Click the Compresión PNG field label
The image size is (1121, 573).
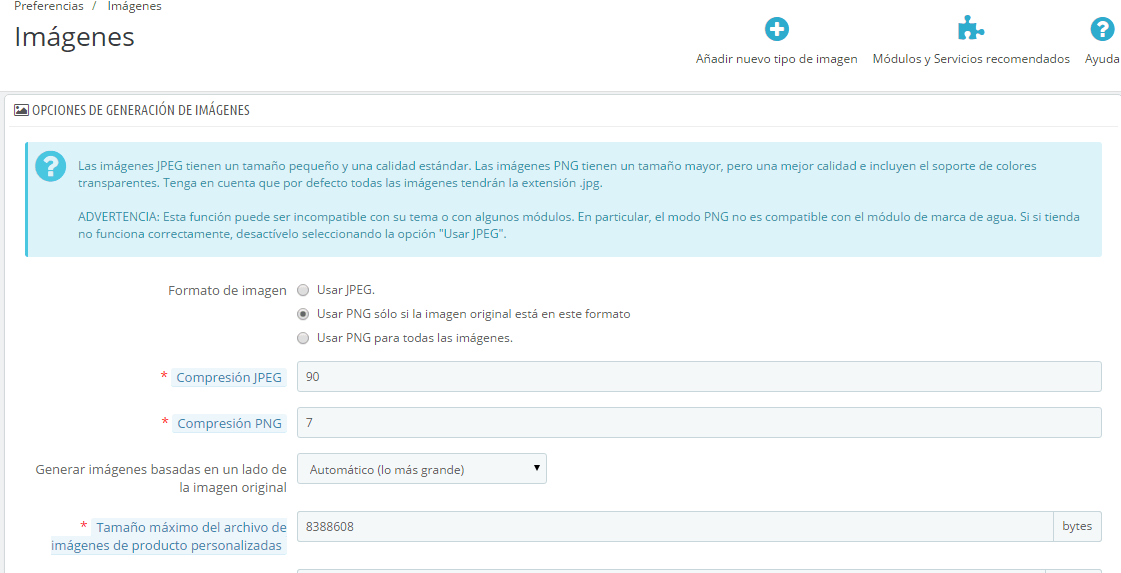pos(229,423)
